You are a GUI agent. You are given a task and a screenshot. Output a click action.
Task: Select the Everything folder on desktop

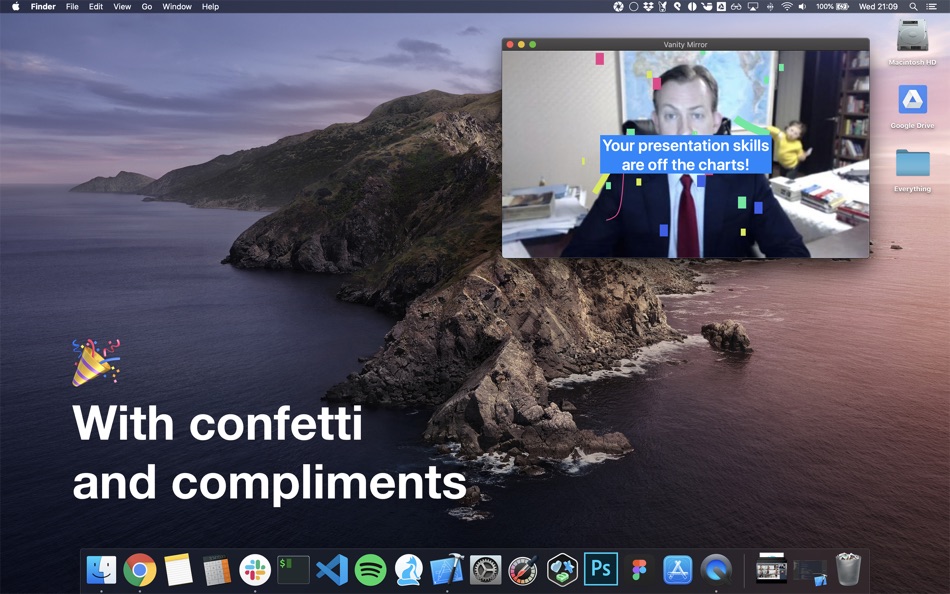(x=912, y=170)
